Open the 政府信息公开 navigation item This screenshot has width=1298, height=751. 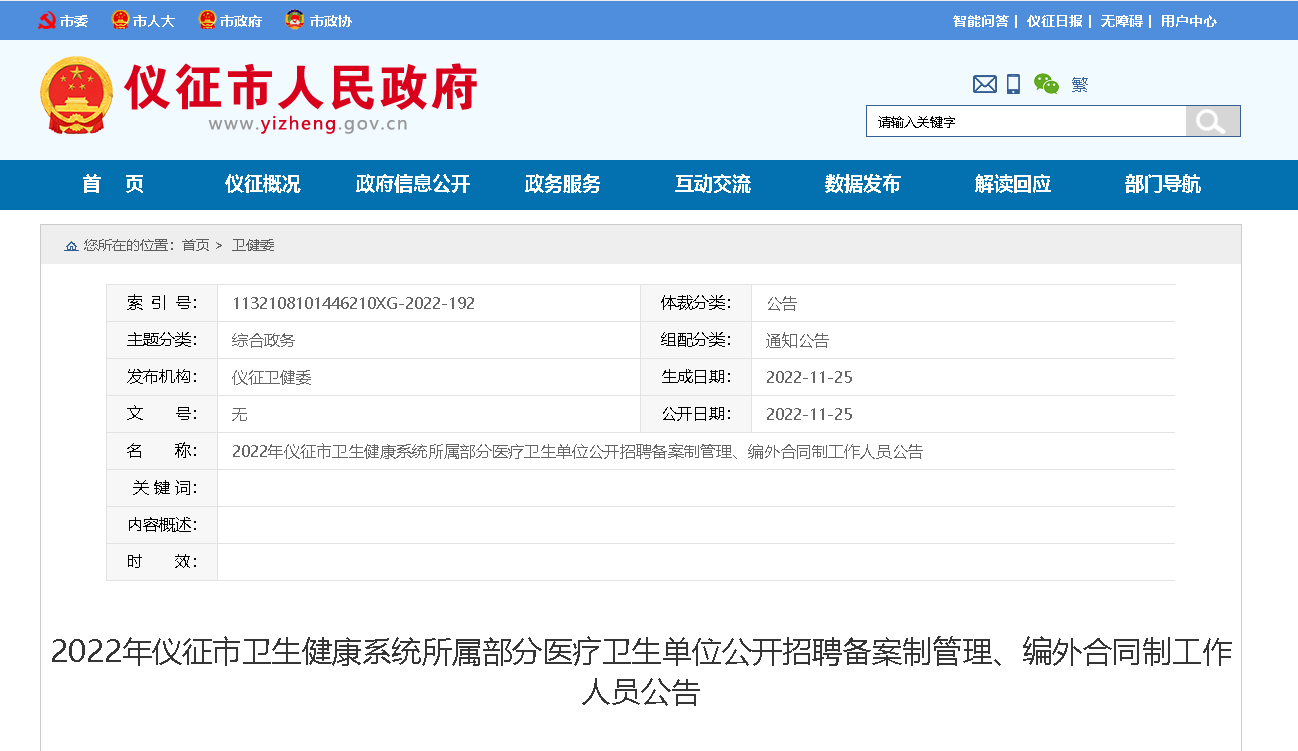pos(413,184)
